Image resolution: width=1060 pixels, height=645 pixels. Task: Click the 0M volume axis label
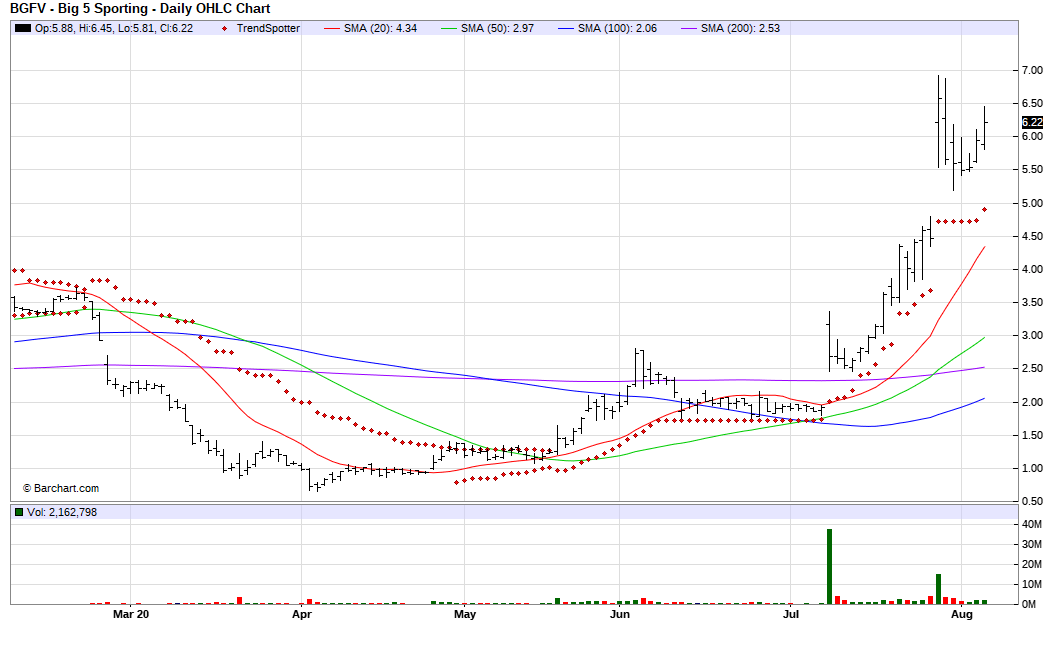[x=1029, y=604]
